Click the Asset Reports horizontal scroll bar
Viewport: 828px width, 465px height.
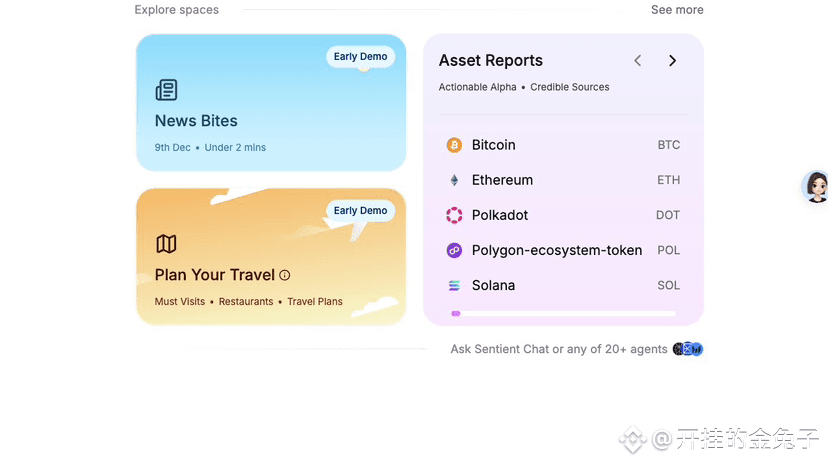point(563,314)
